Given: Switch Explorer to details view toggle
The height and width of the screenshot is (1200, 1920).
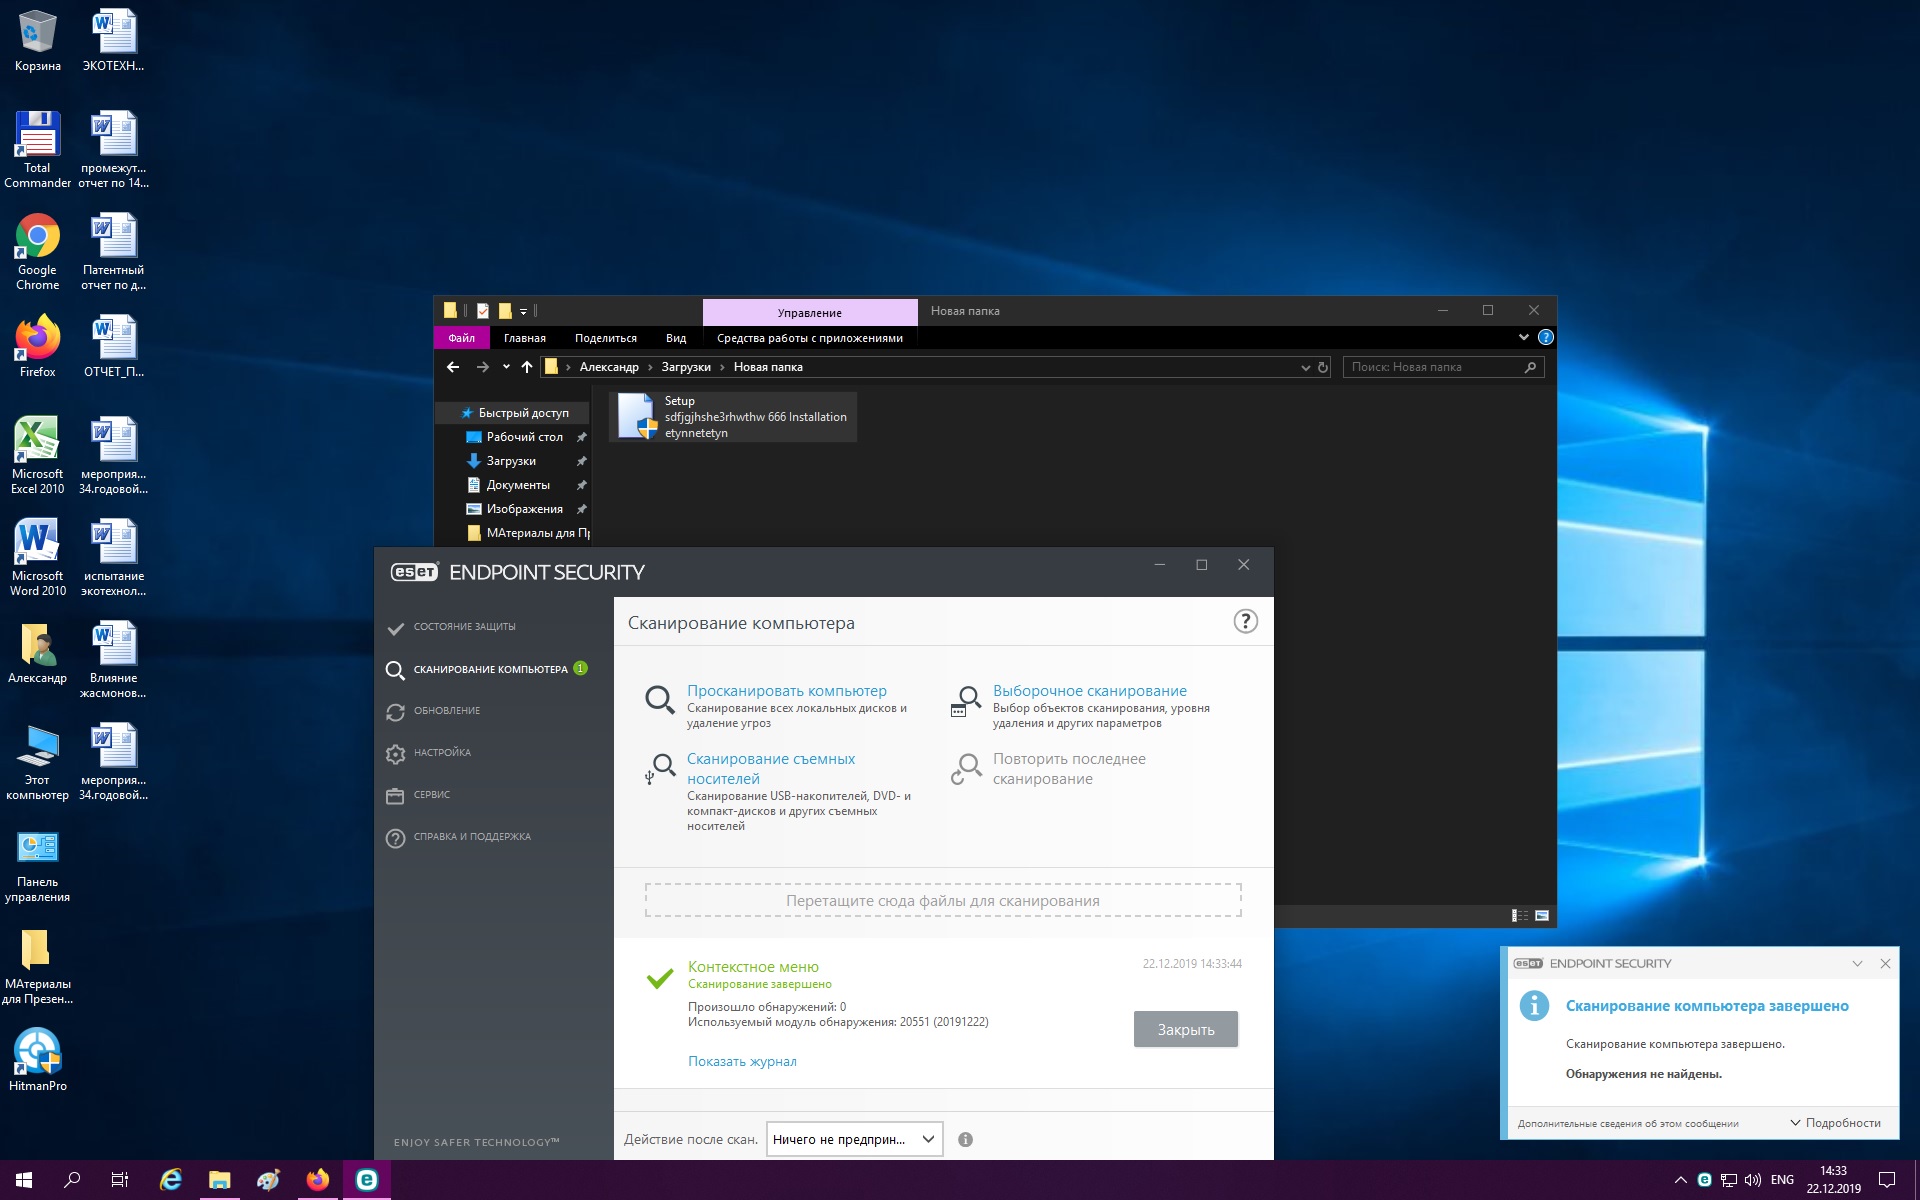Looking at the screenshot, I should pyautogui.click(x=1520, y=916).
